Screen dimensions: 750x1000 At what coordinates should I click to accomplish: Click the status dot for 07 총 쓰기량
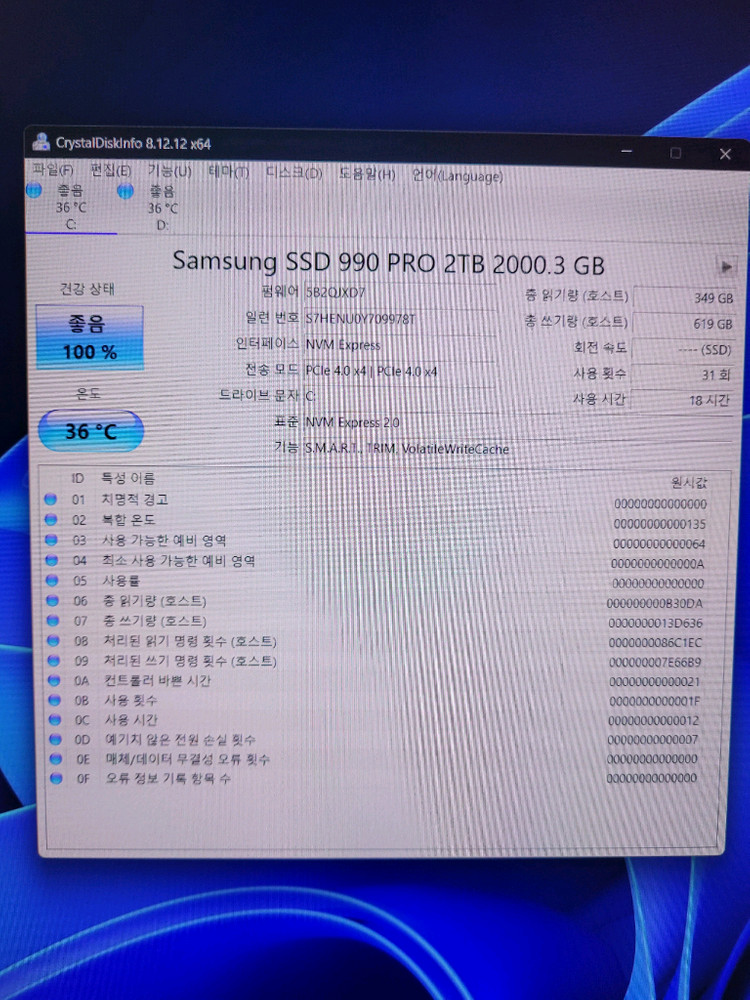(x=53, y=621)
